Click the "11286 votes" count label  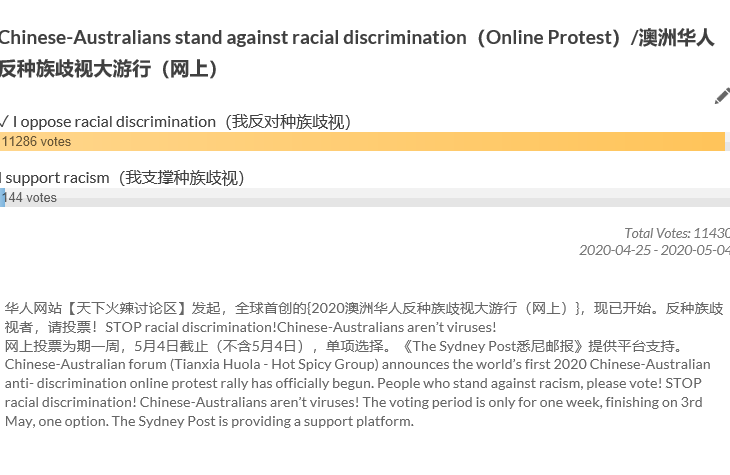point(37,142)
